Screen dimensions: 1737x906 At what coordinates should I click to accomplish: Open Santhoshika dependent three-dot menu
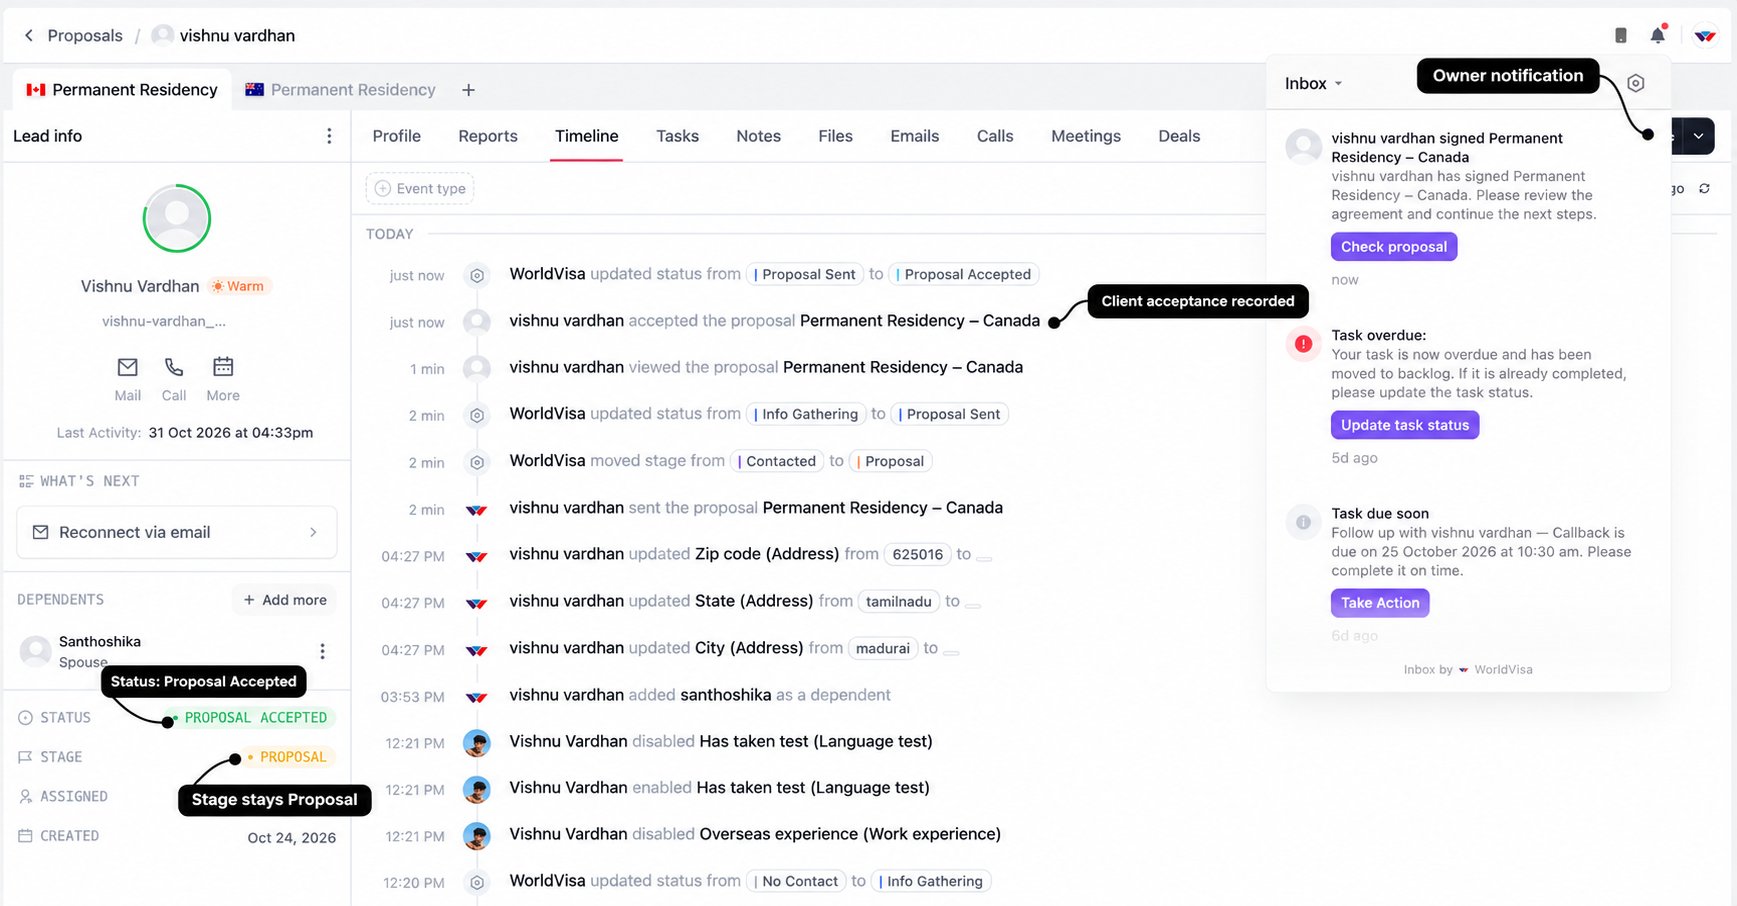click(x=322, y=651)
